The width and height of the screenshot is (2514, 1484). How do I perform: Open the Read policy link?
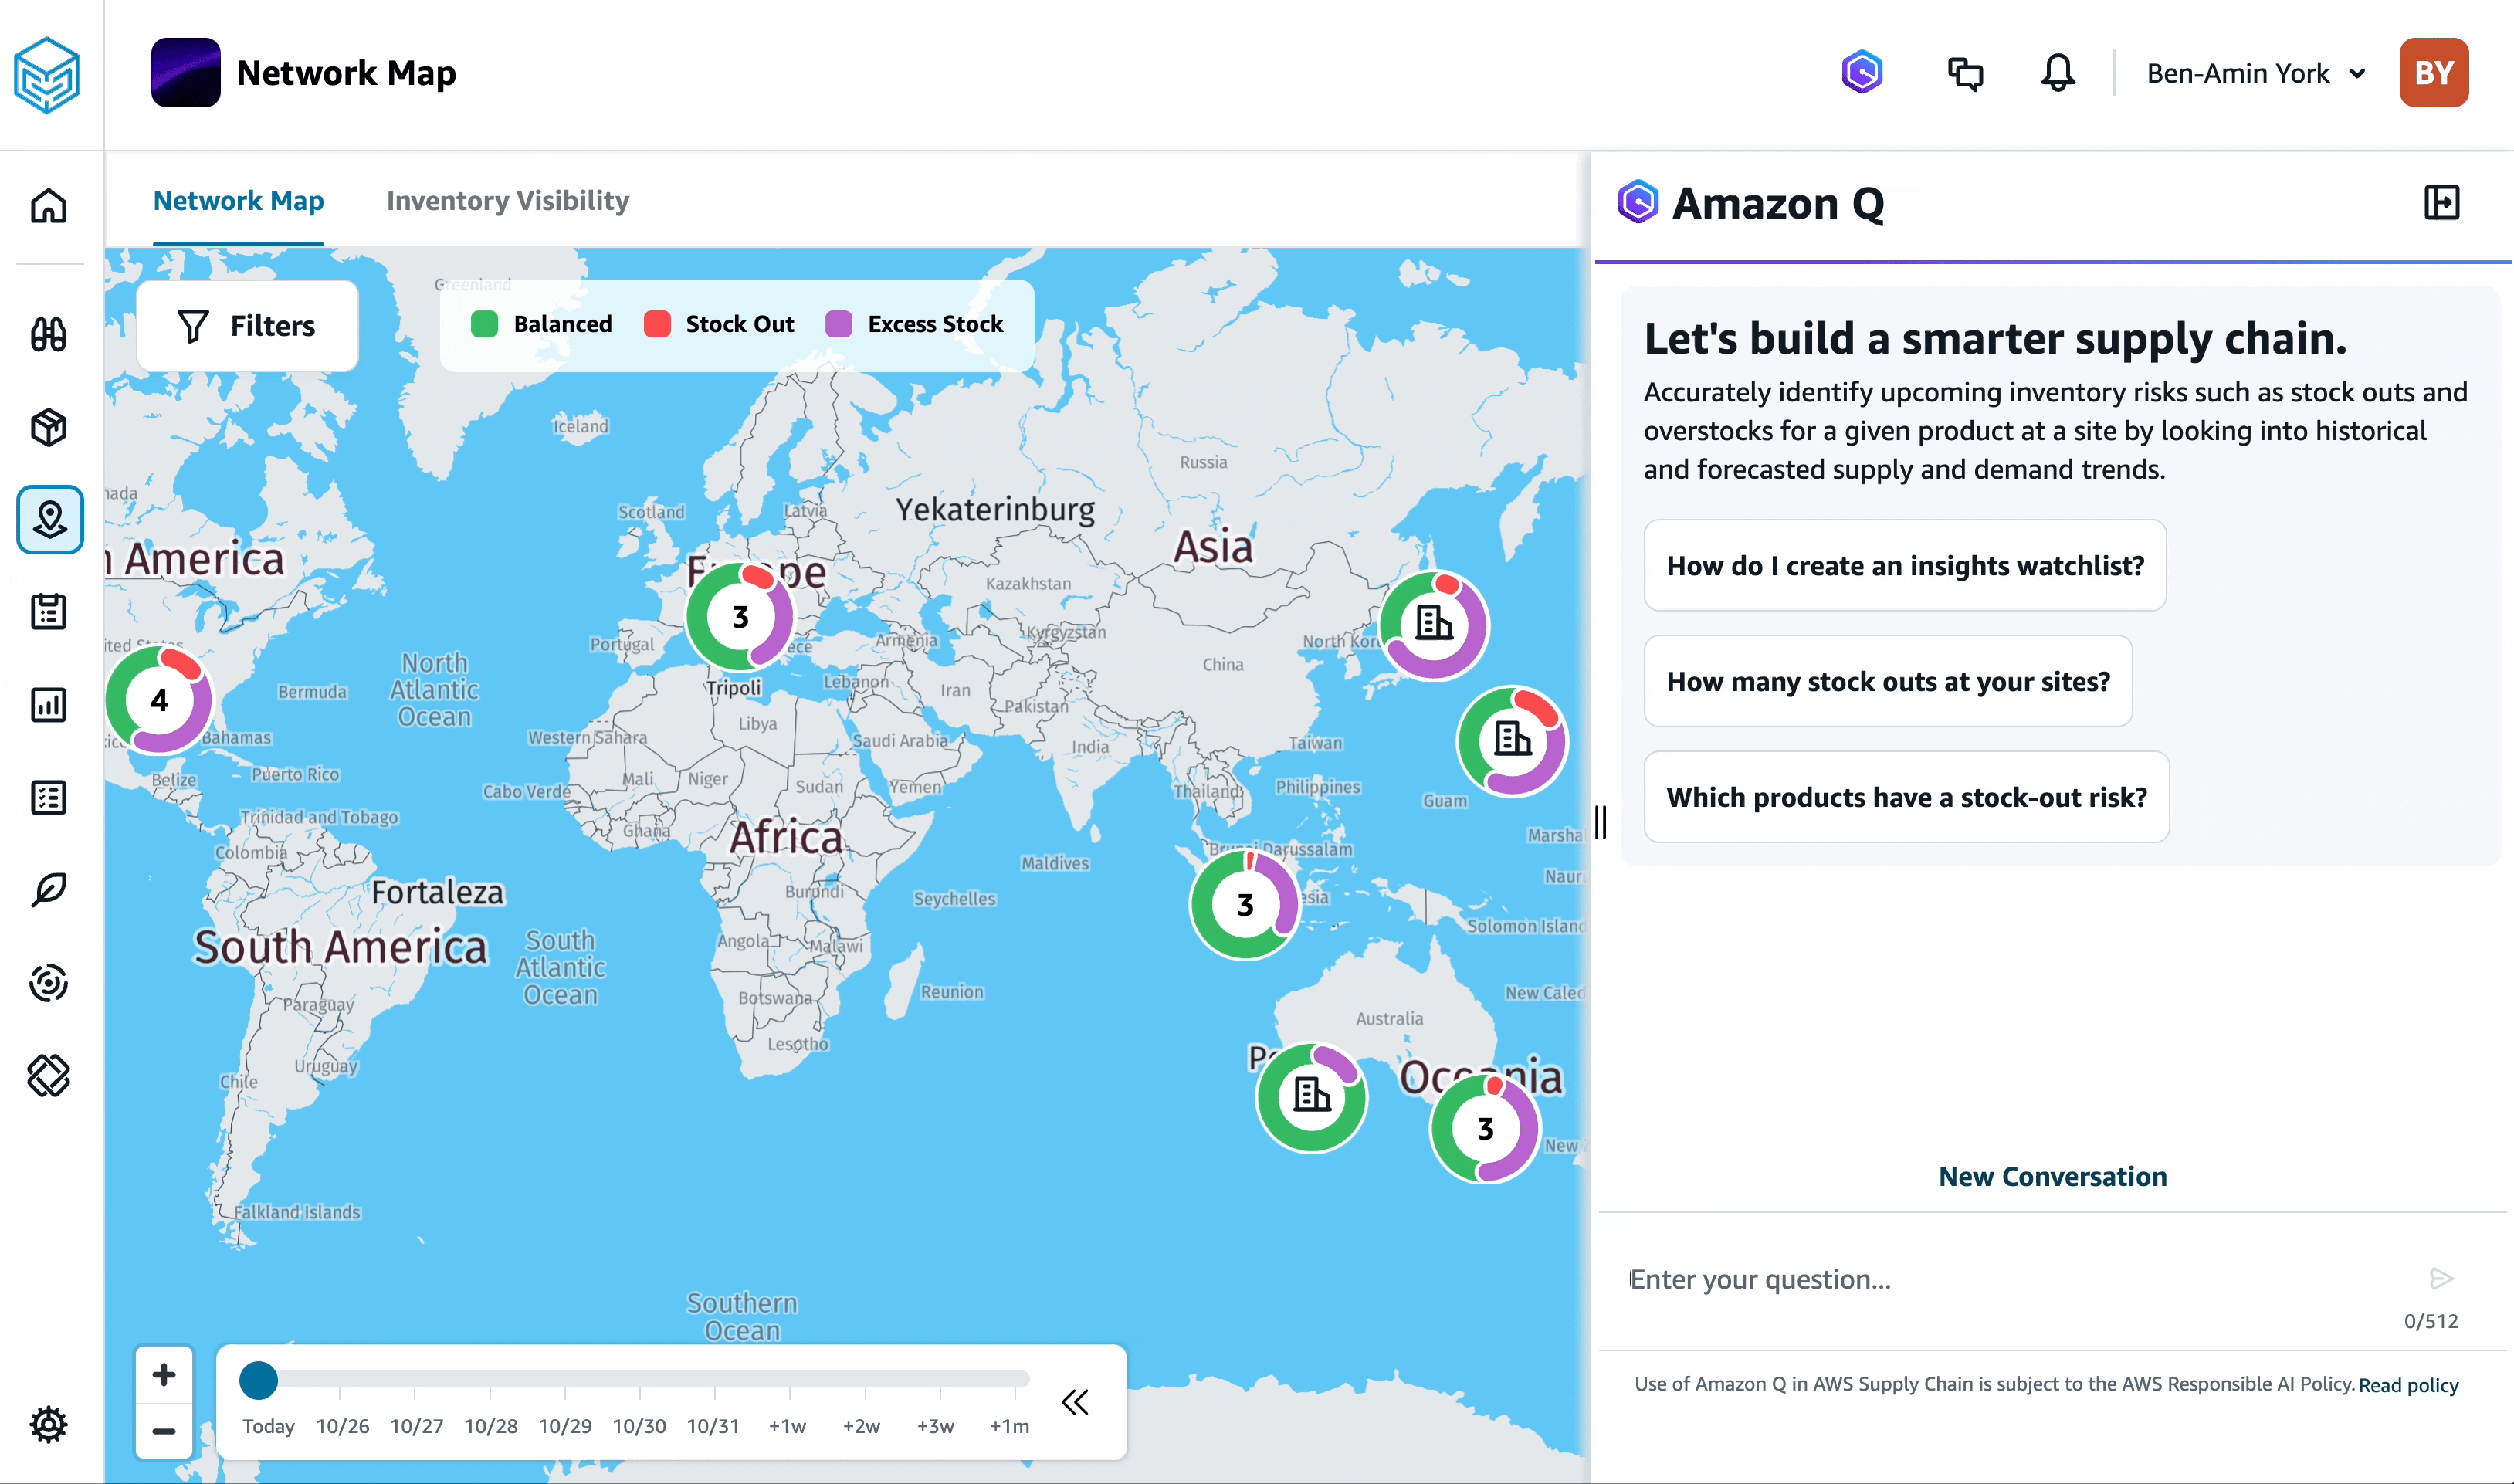[2407, 1385]
